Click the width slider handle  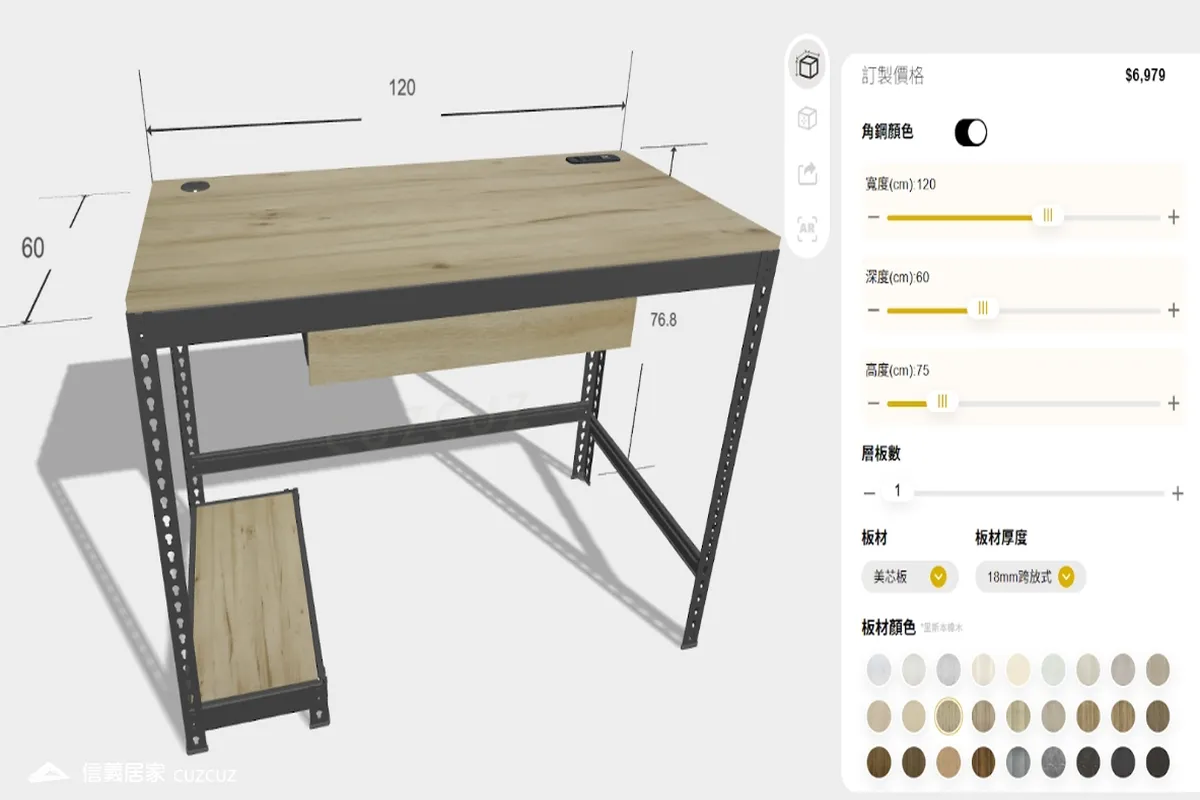(1047, 216)
